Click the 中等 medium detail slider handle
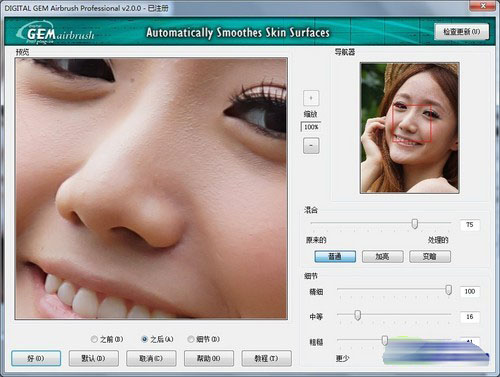Image resolution: width=500 pixels, height=377 pixels. (x=357, y=315)
